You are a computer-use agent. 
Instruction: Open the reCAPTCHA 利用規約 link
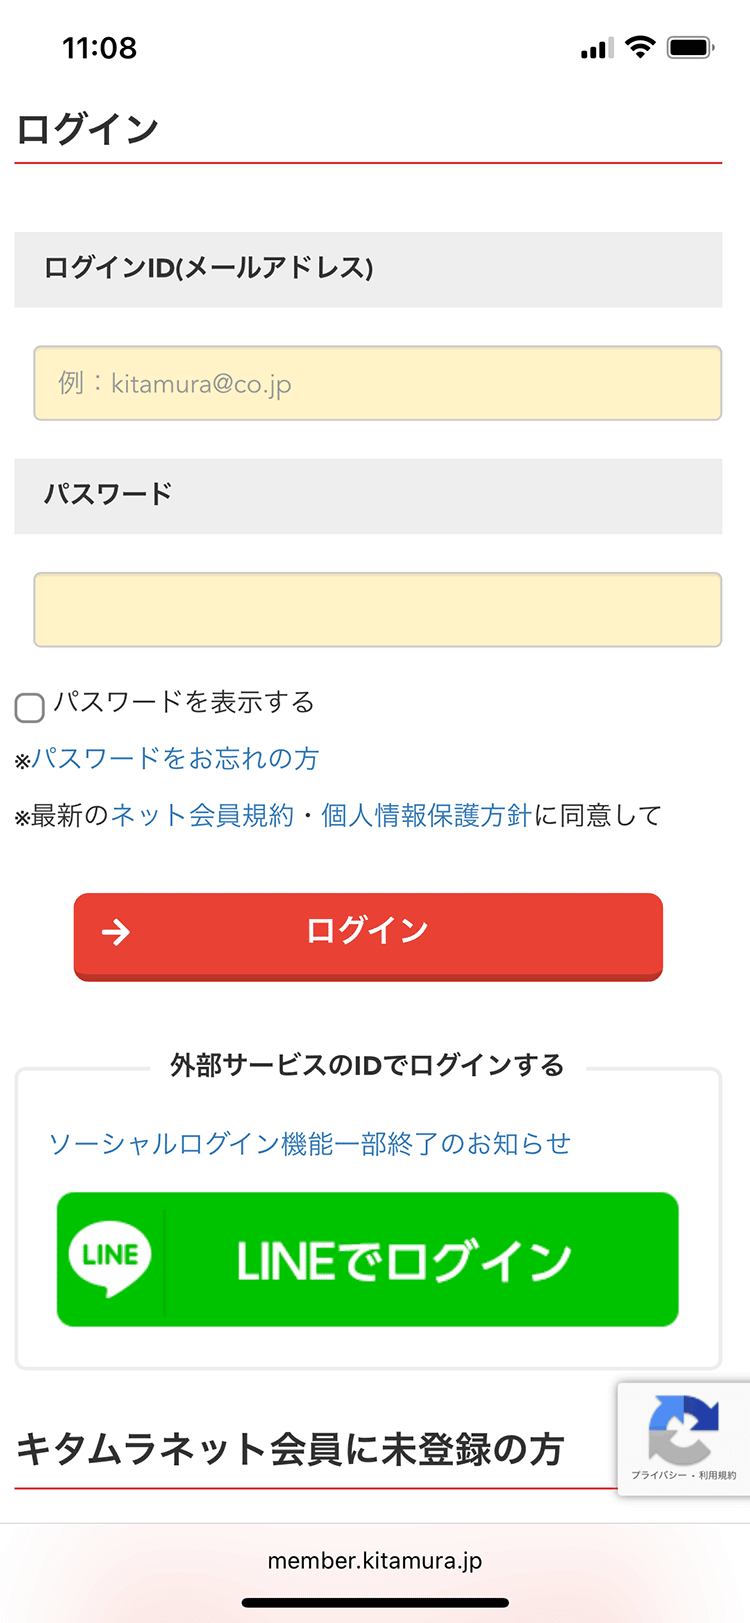coord(718,1475)
